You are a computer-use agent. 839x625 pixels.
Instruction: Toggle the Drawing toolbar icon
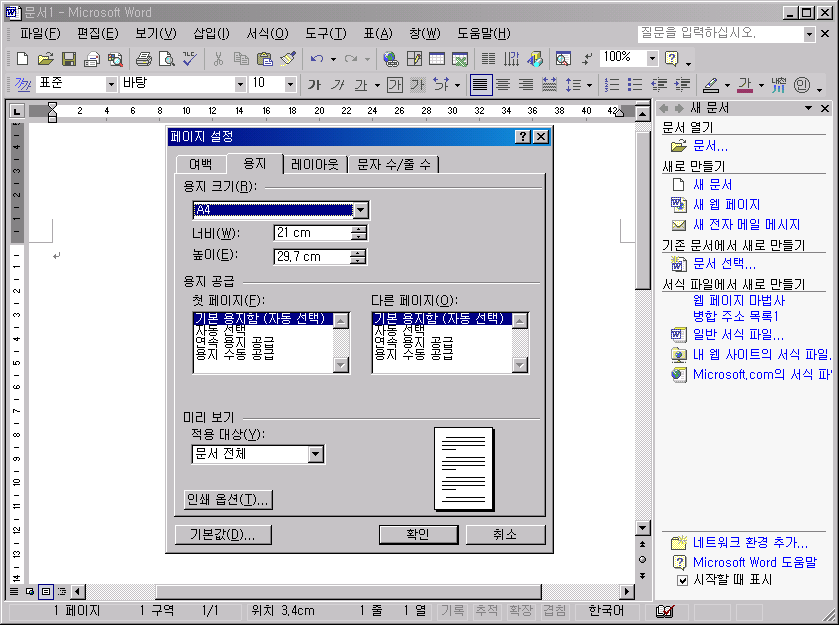click(x=535, y=58)
